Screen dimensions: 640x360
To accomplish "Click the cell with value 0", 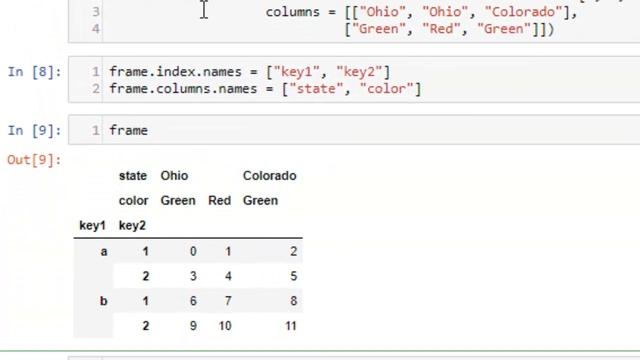I will click(193, 251).
